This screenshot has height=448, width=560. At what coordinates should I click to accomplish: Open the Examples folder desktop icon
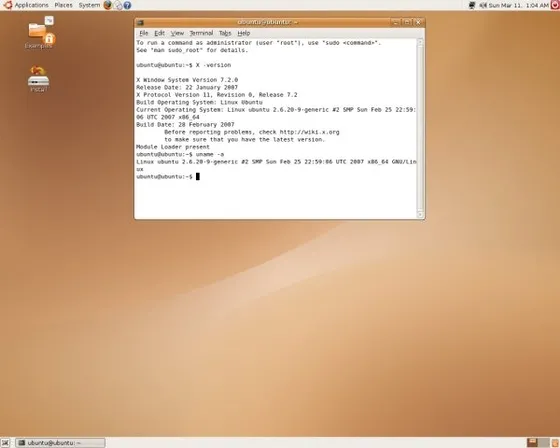[39, 33]
